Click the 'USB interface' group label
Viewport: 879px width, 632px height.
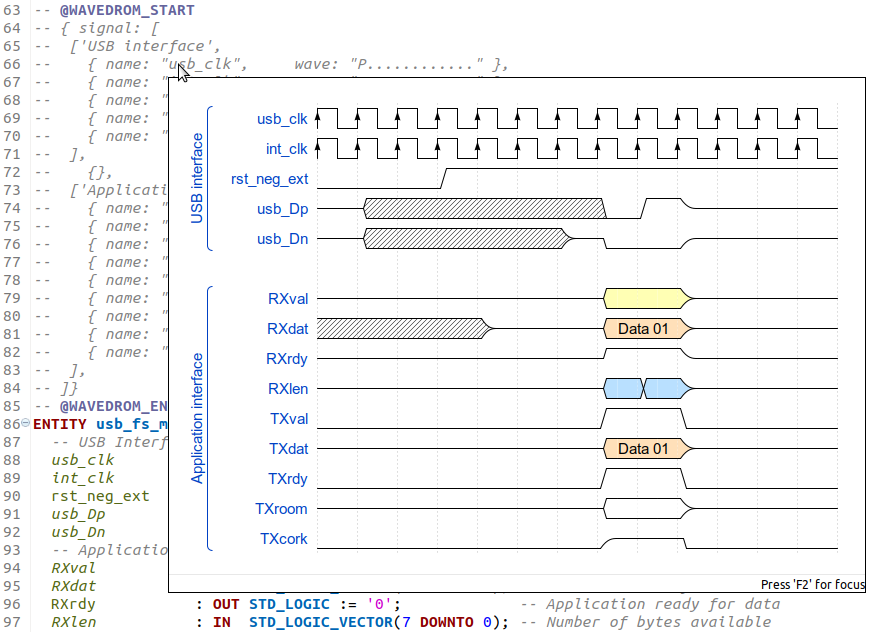[196, 178]
